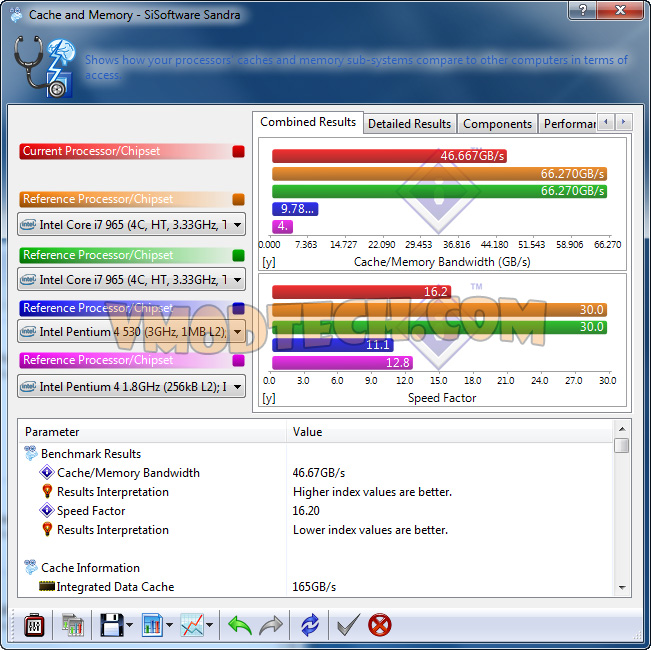Click the lightbulb icon beside 'Lower index values are better'
The width and height of the screenshot is (651, 650).
coord(47,529)
